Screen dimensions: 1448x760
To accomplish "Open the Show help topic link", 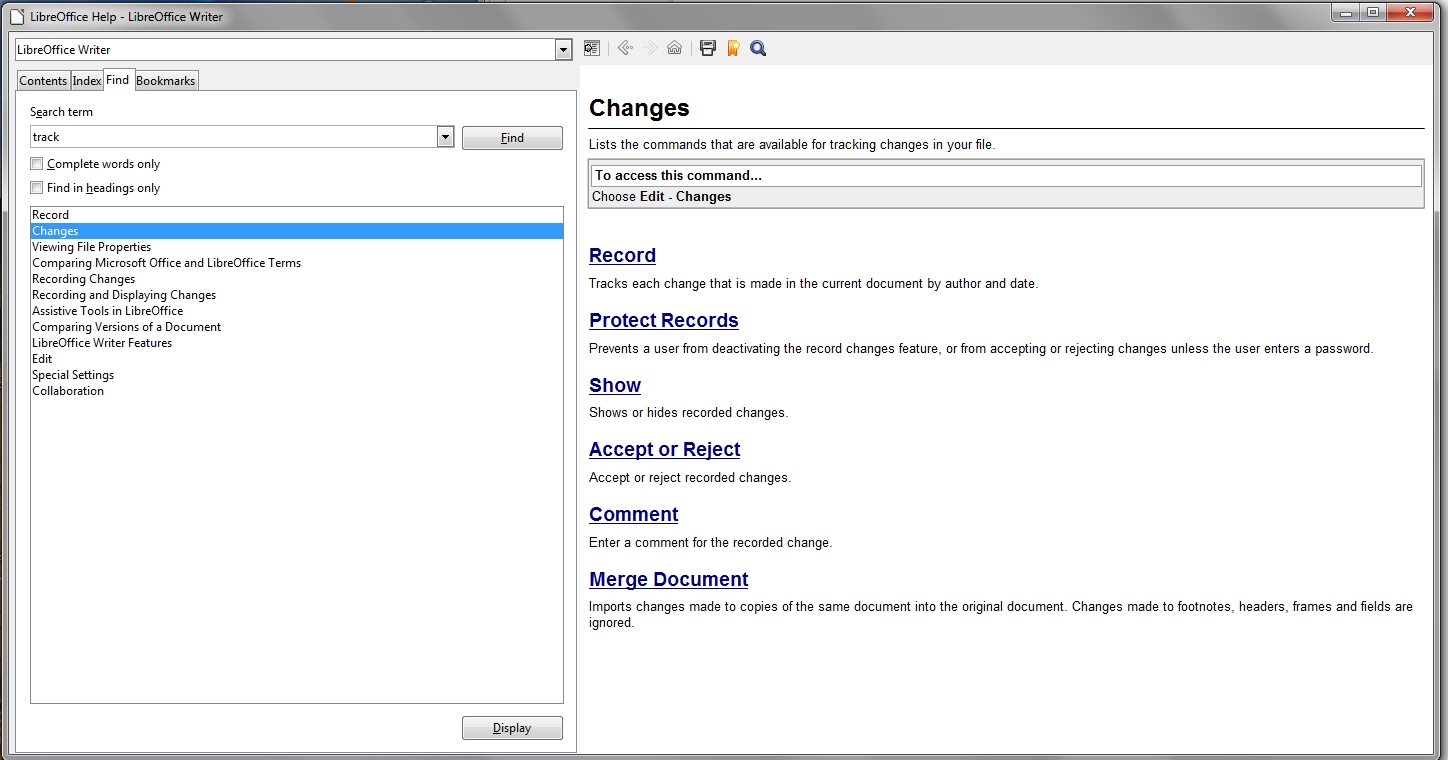I will pyautogui.click(x=615, y=386).
